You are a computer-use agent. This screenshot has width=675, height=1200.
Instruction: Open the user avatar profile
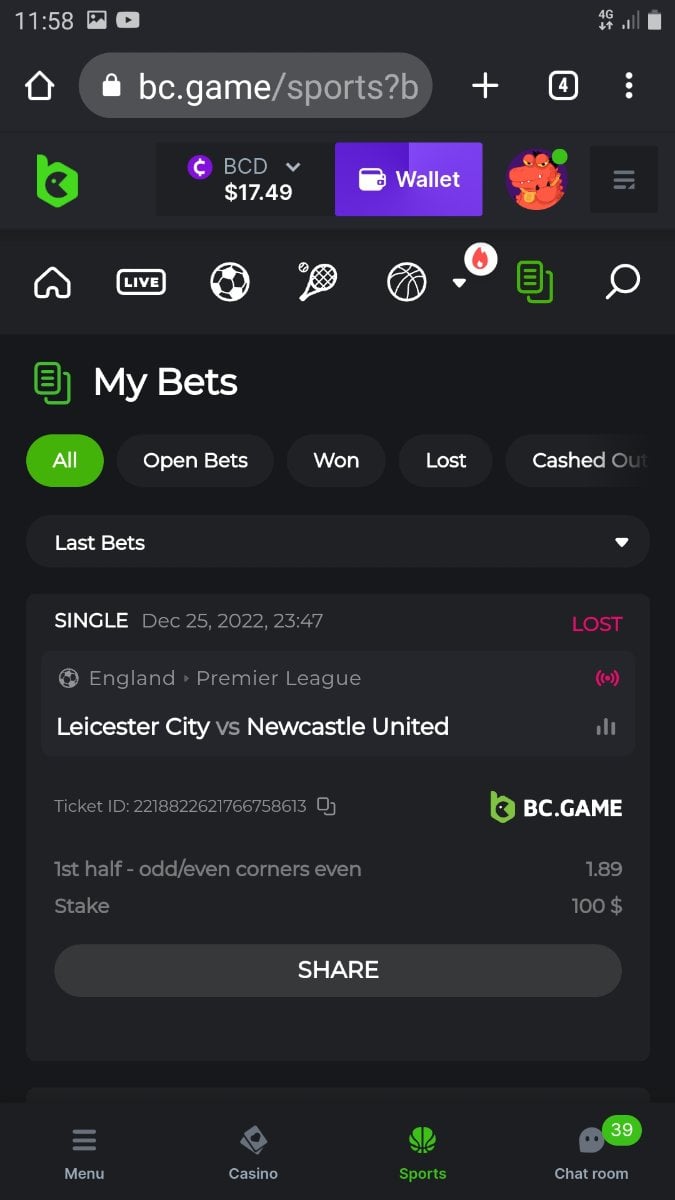(x=537, y=180)
